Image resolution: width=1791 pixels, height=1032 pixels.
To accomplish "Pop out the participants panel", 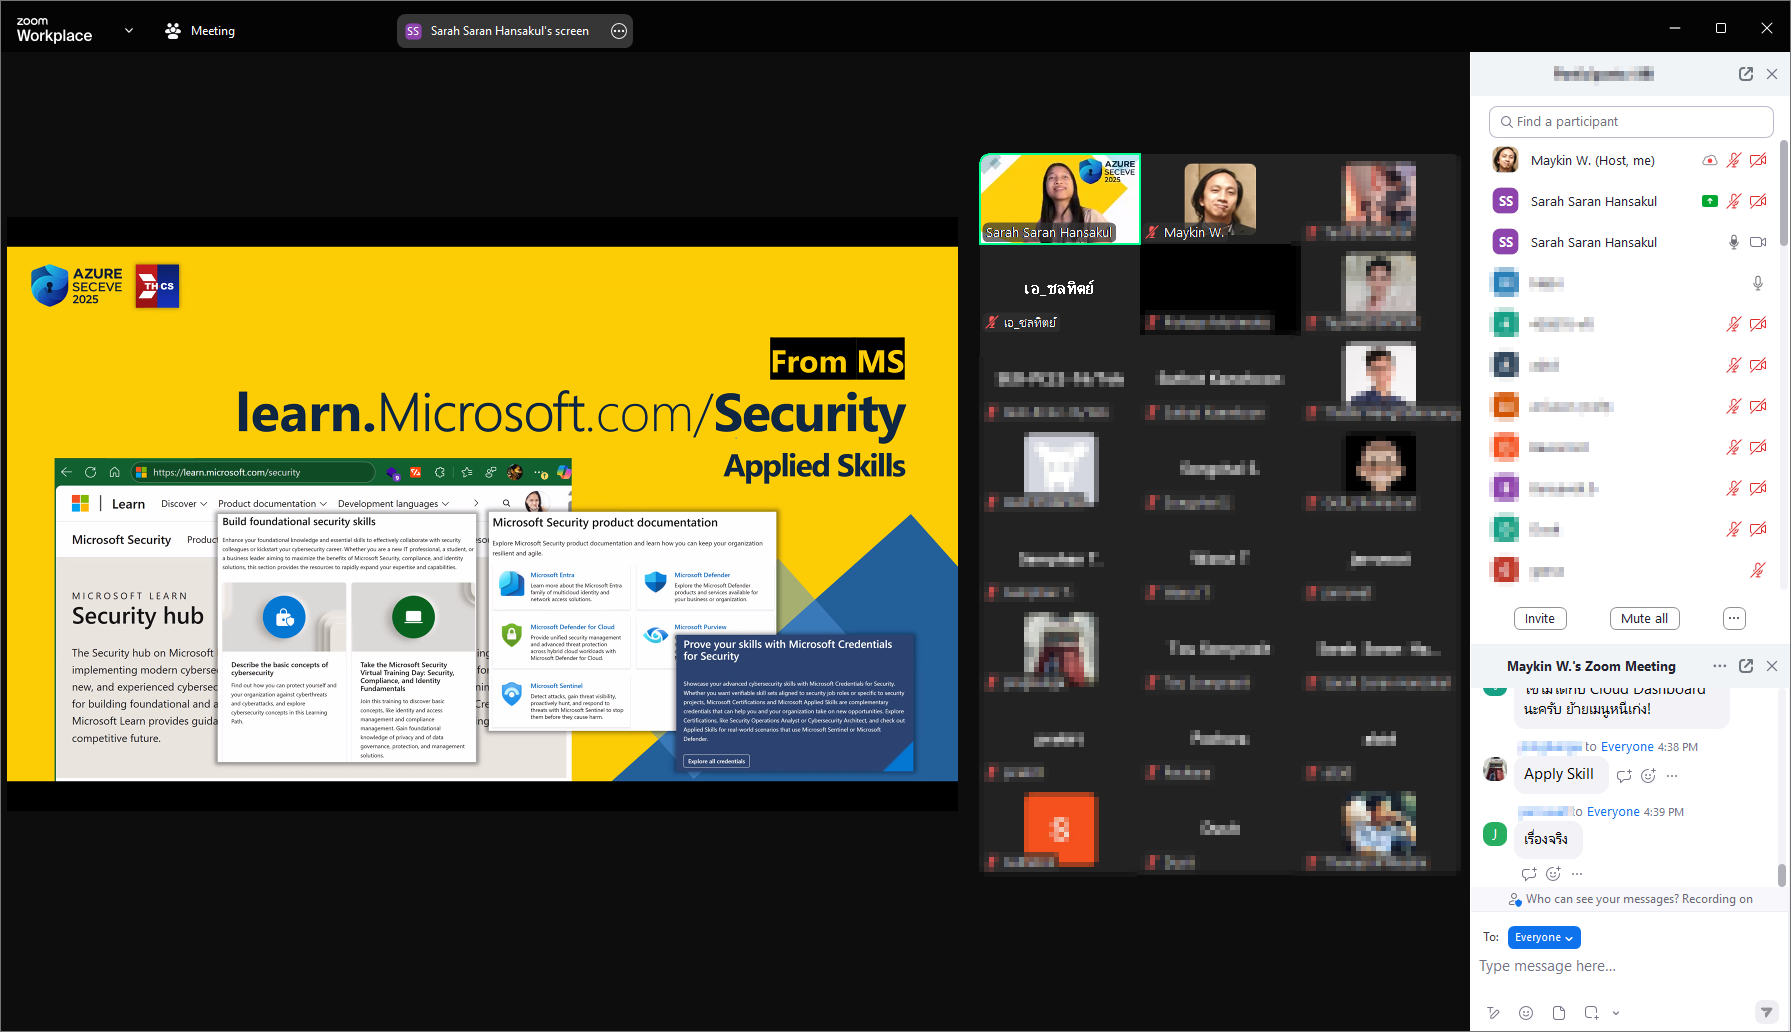I will coord(1746,74).
